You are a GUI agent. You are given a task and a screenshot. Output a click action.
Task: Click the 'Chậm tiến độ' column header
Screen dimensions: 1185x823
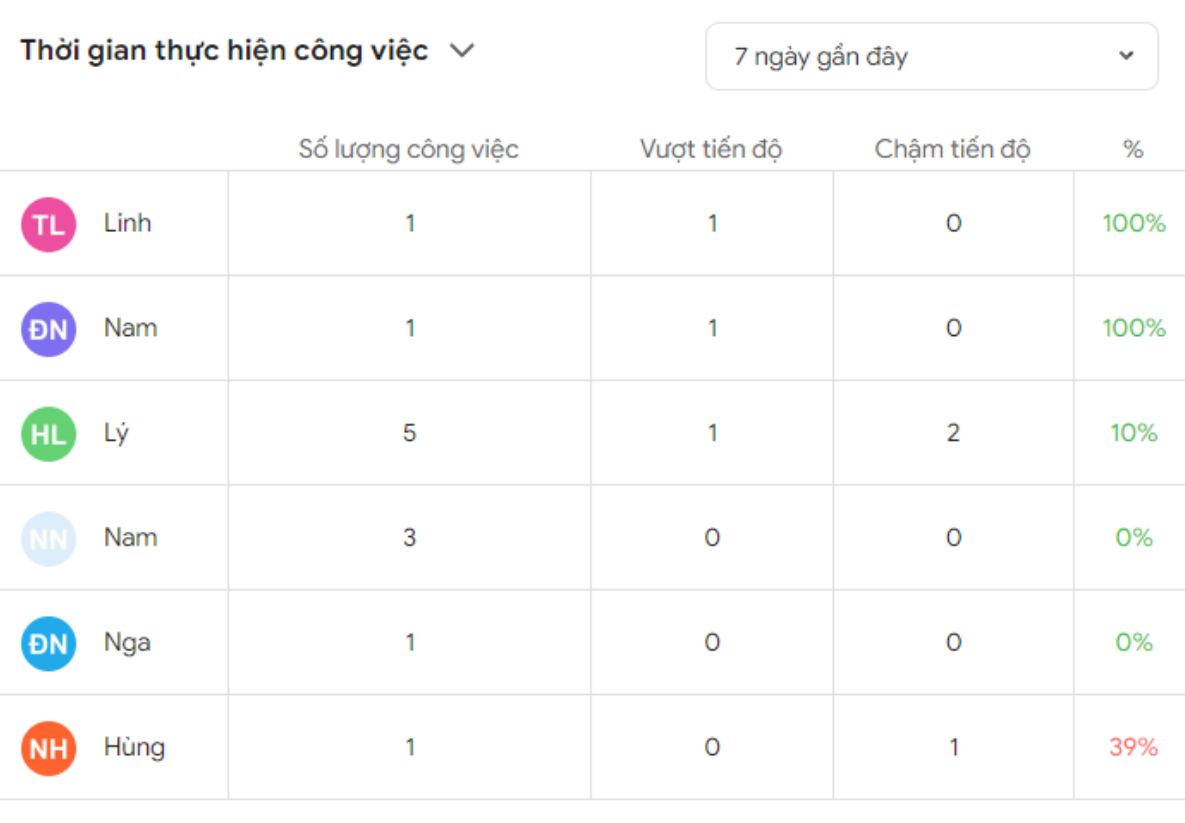952,149
